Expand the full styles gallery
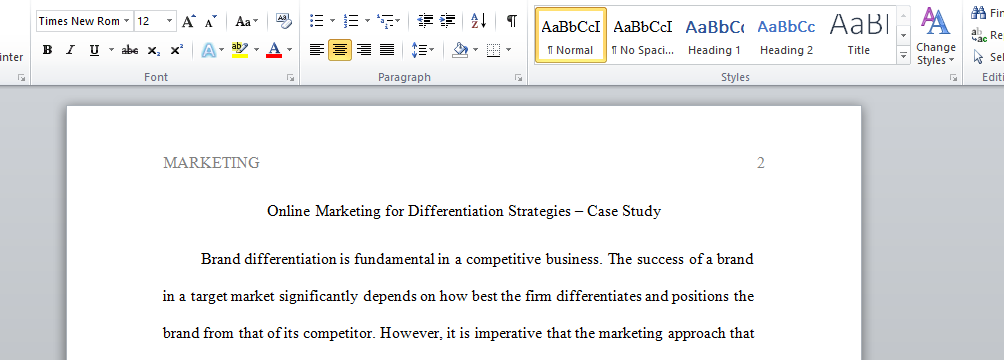 (903, 55)
